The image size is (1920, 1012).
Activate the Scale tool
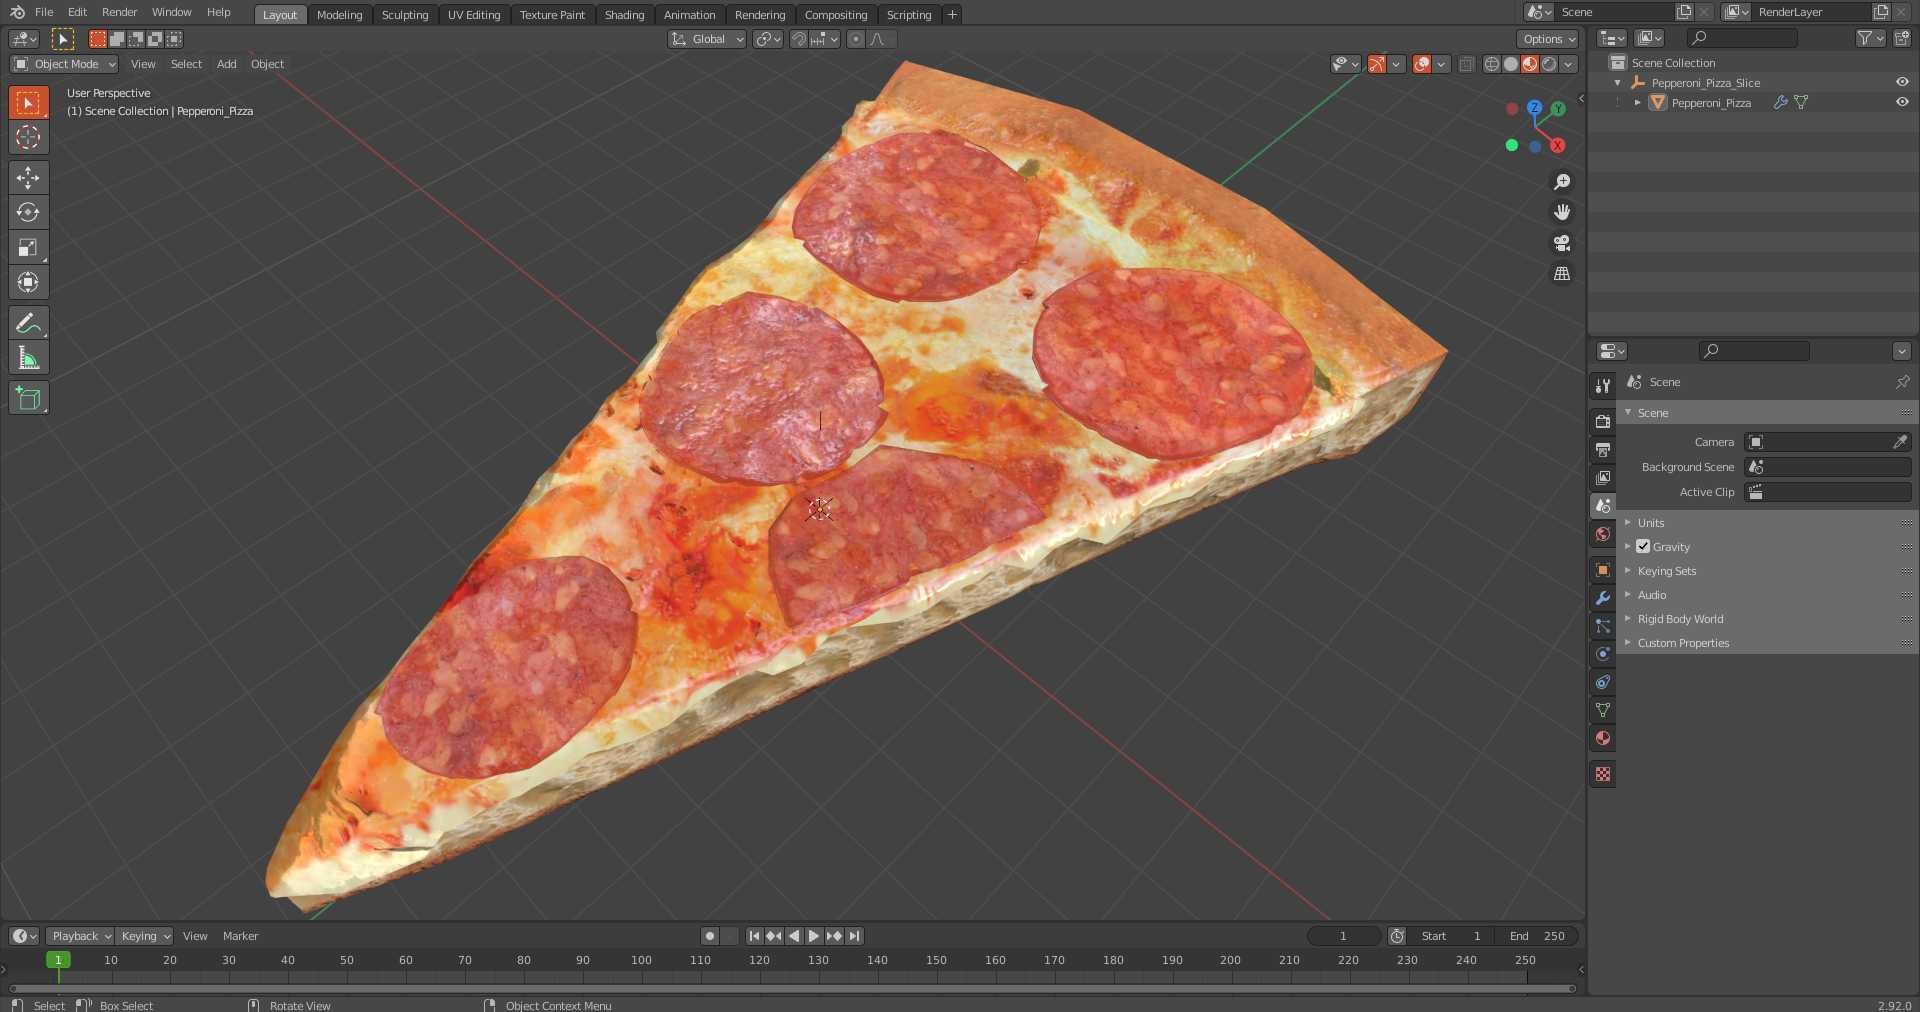(28, 247)
